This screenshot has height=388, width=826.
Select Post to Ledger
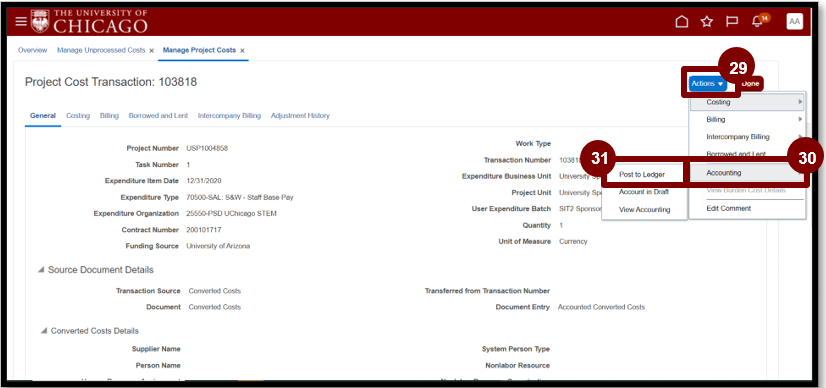tap(642, 175)
